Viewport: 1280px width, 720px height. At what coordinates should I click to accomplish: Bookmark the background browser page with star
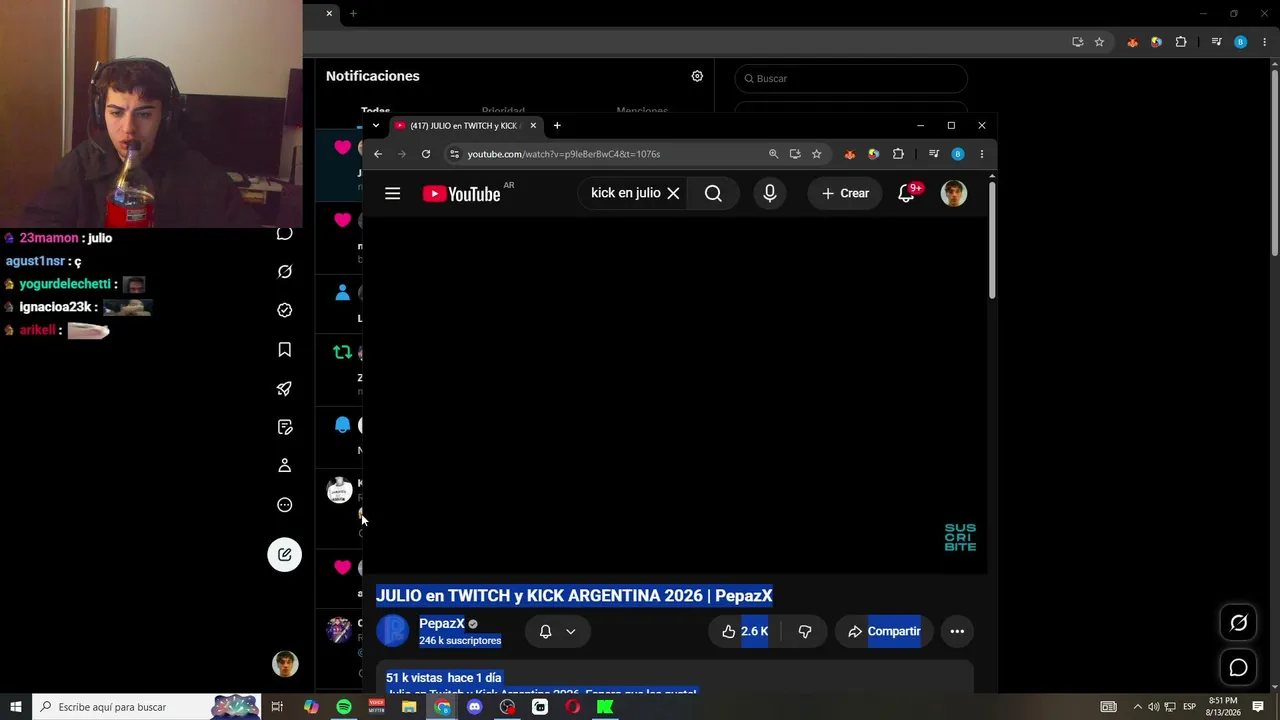click(1099, 42)
